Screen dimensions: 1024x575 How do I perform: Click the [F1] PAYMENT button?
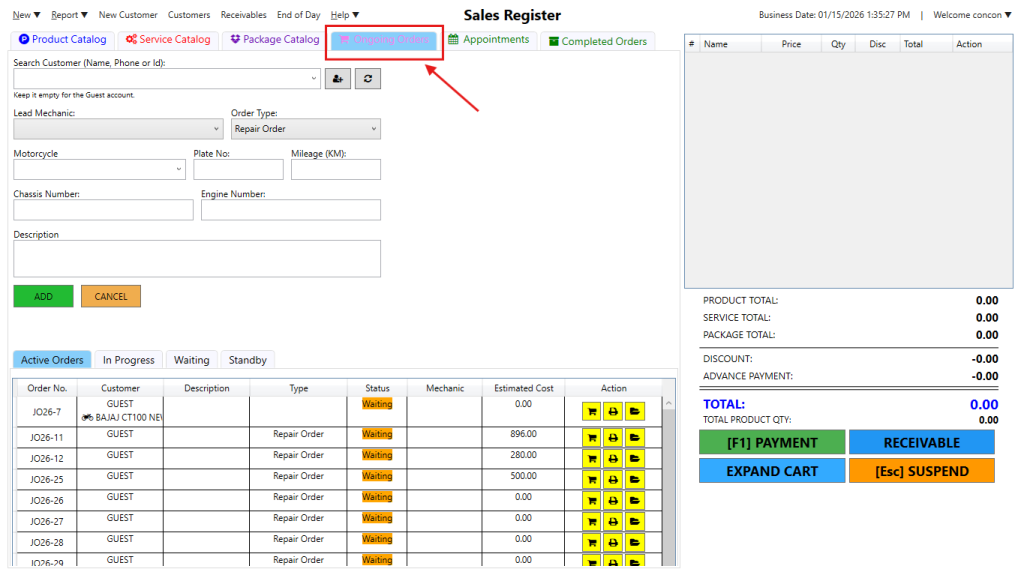pyautogui.click(x=771, y=443)
